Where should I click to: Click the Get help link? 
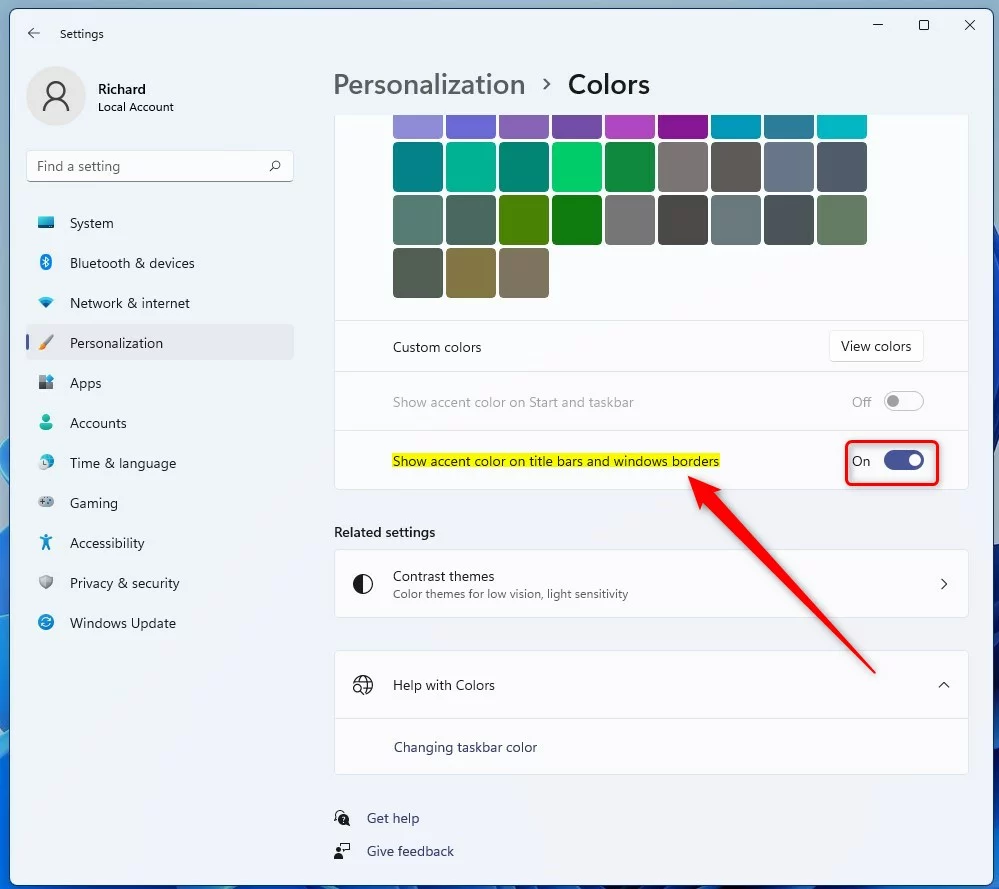(392, 818)
